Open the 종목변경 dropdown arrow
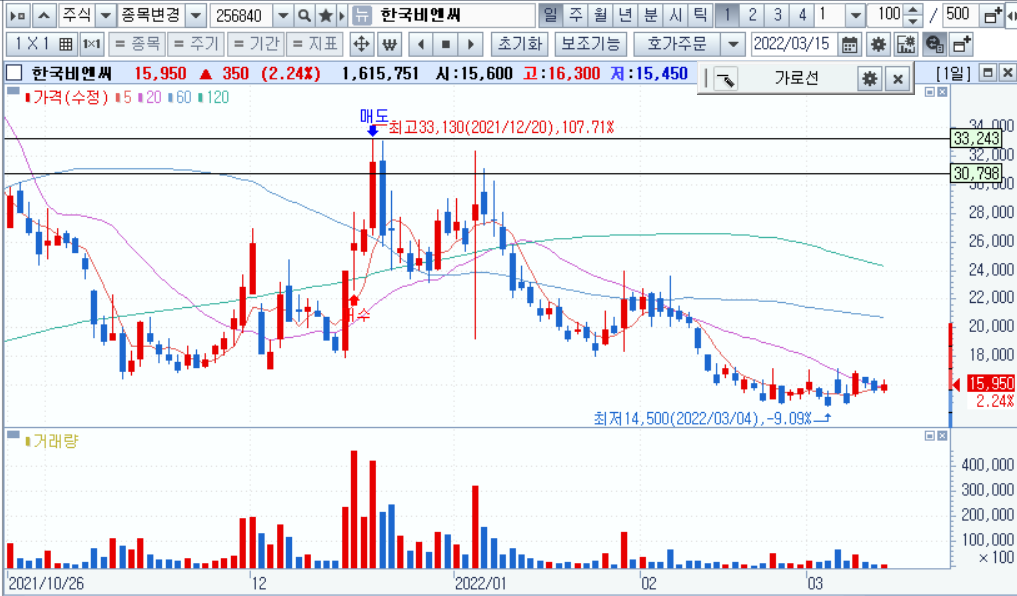Screen dimensions: 1017x596 click(x=195, y=15)
